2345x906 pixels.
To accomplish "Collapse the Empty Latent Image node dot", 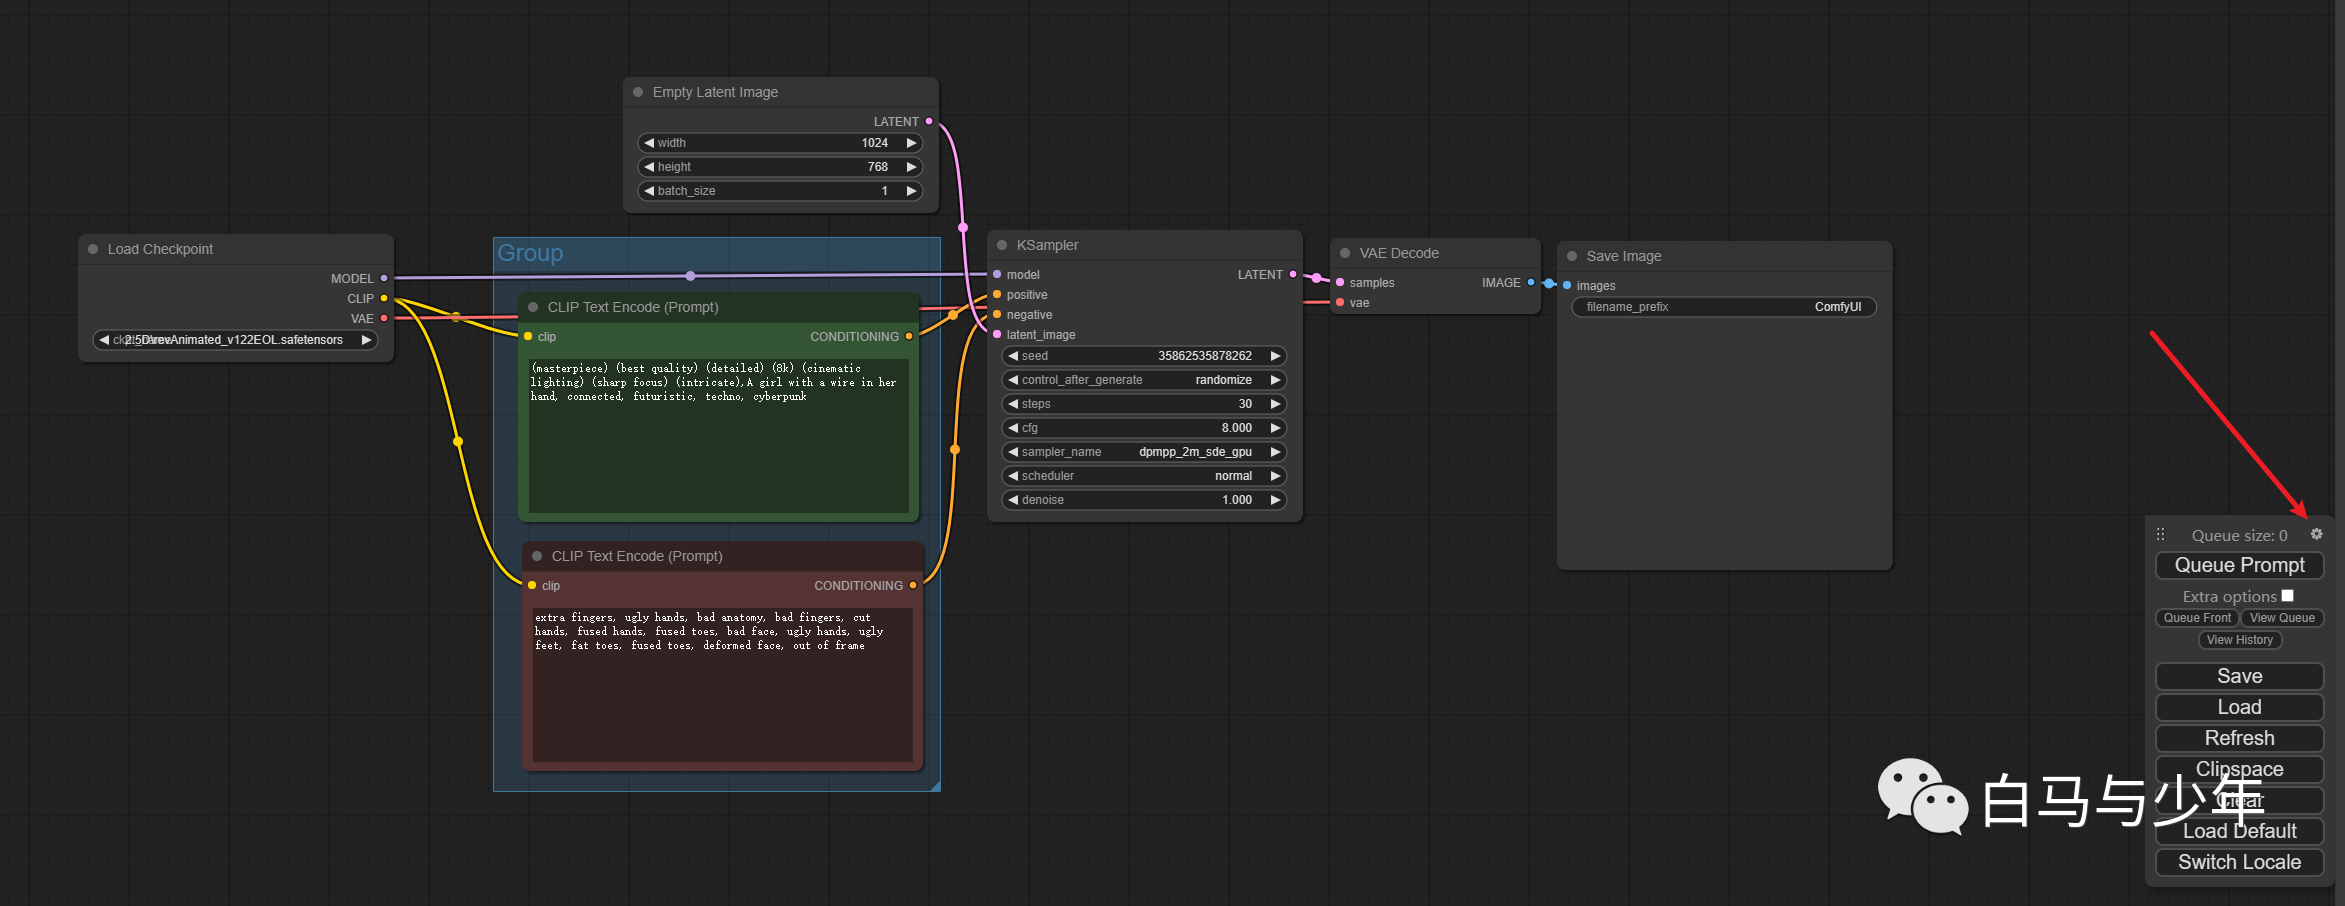I will (x=638, y=92).
